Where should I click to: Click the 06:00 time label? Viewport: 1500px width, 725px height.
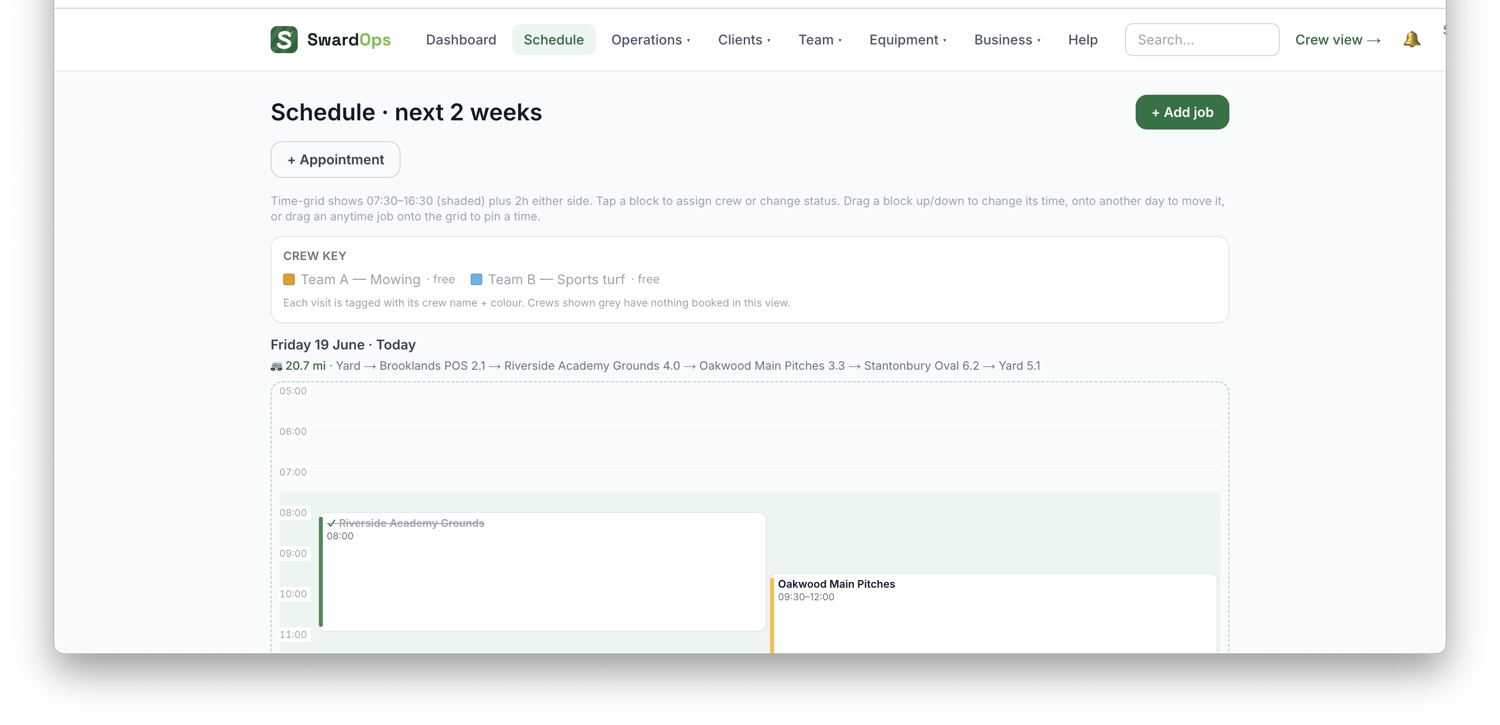tap(293, 432)
